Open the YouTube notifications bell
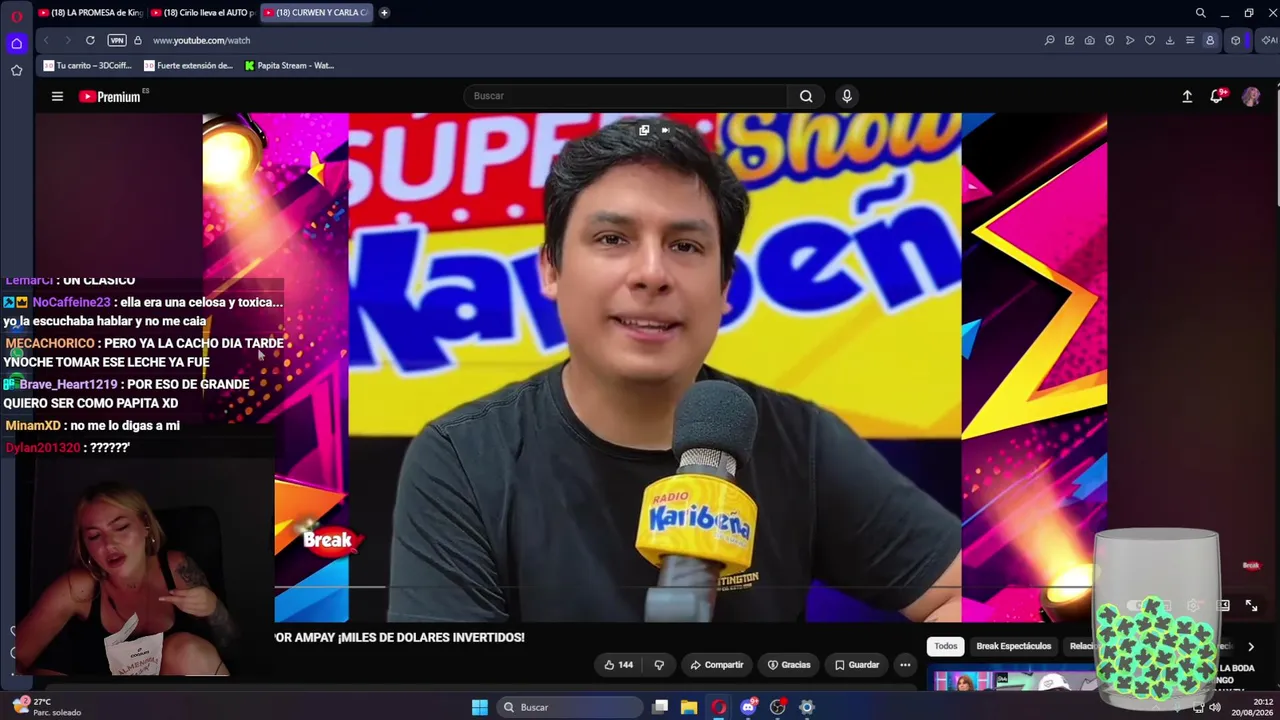This screenshot has width=1280, height=720. click(x=1217, y=96)
